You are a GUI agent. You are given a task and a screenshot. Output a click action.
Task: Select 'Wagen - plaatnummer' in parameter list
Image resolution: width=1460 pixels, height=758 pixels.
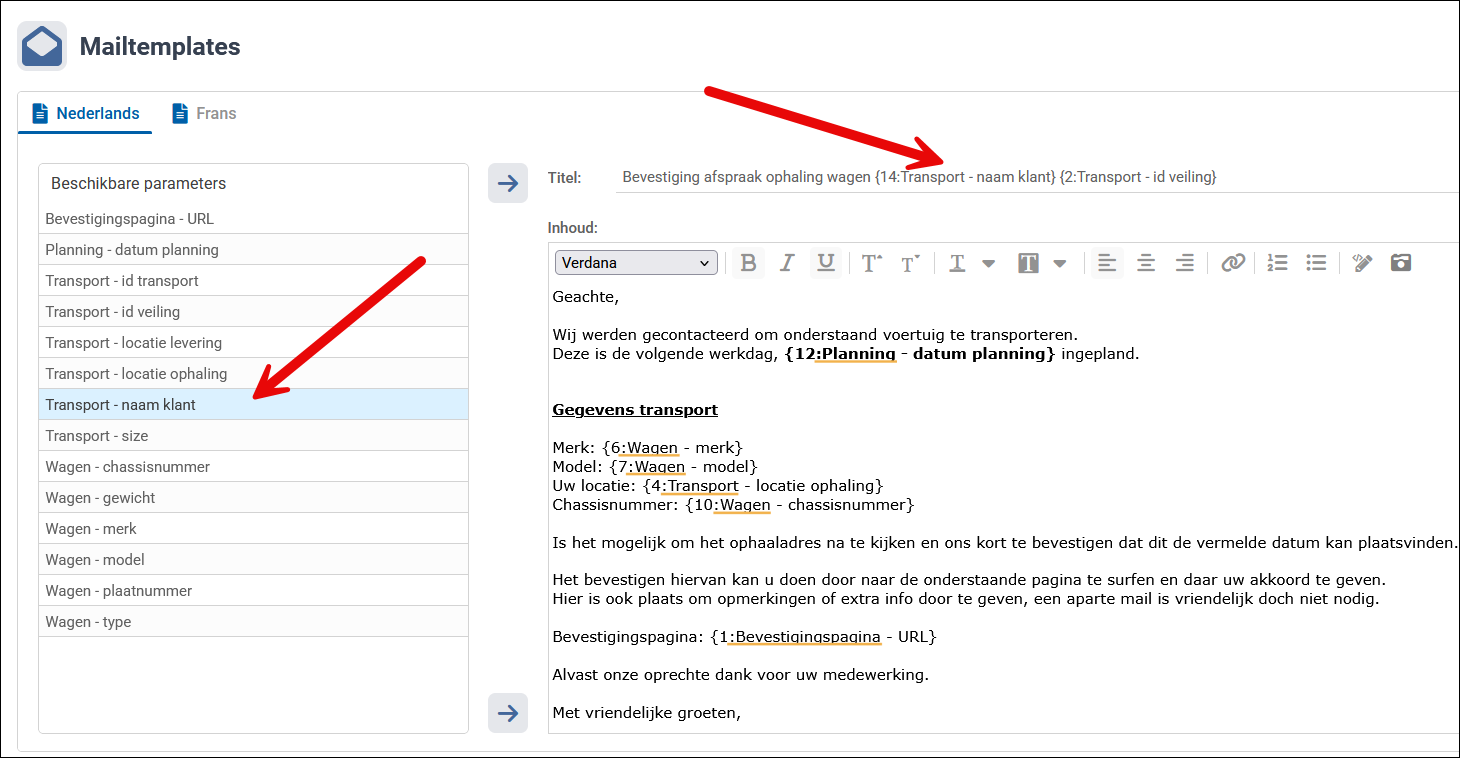(x=253, y=591)
